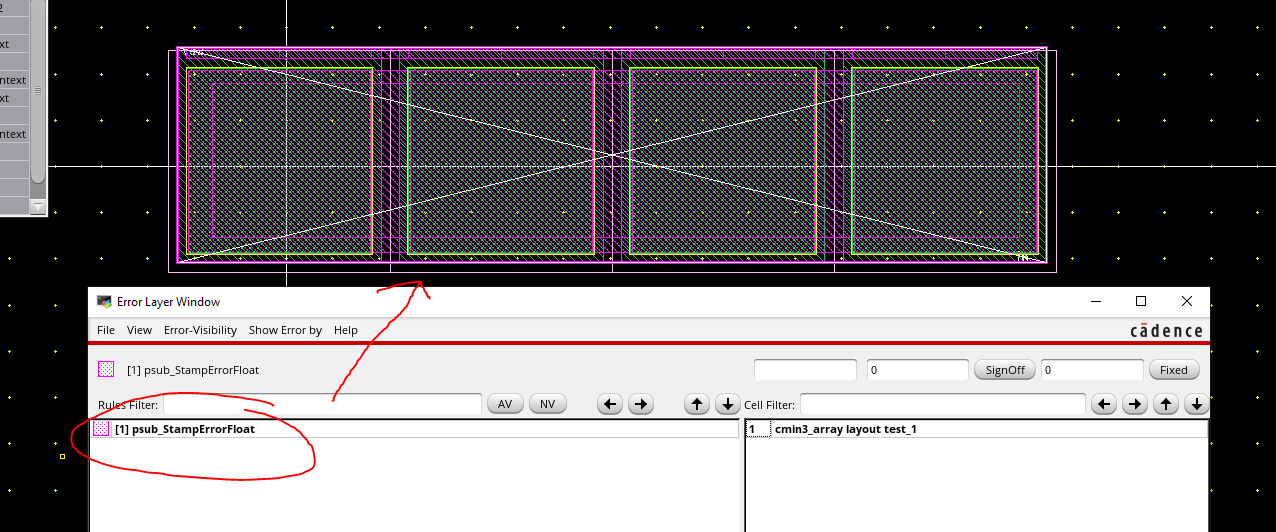Click left panel vertical scrollbar thumb
1276x532 pixels.
pyautogui.click(x=38, y=90)
